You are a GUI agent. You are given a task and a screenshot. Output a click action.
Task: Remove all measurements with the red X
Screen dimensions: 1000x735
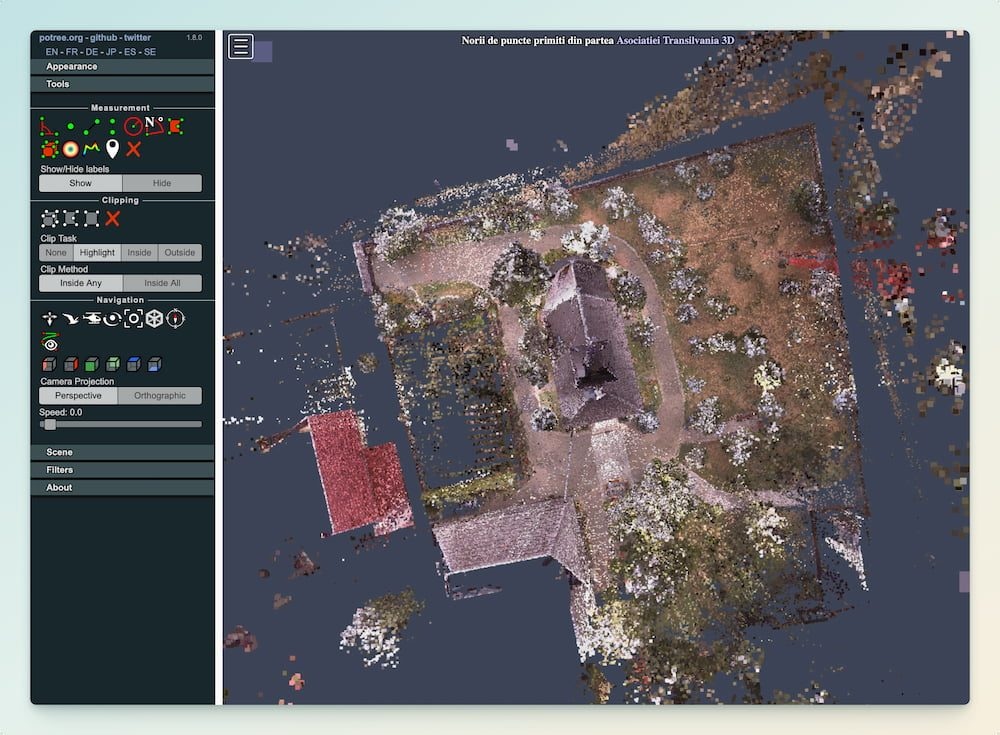pos(133,149)
